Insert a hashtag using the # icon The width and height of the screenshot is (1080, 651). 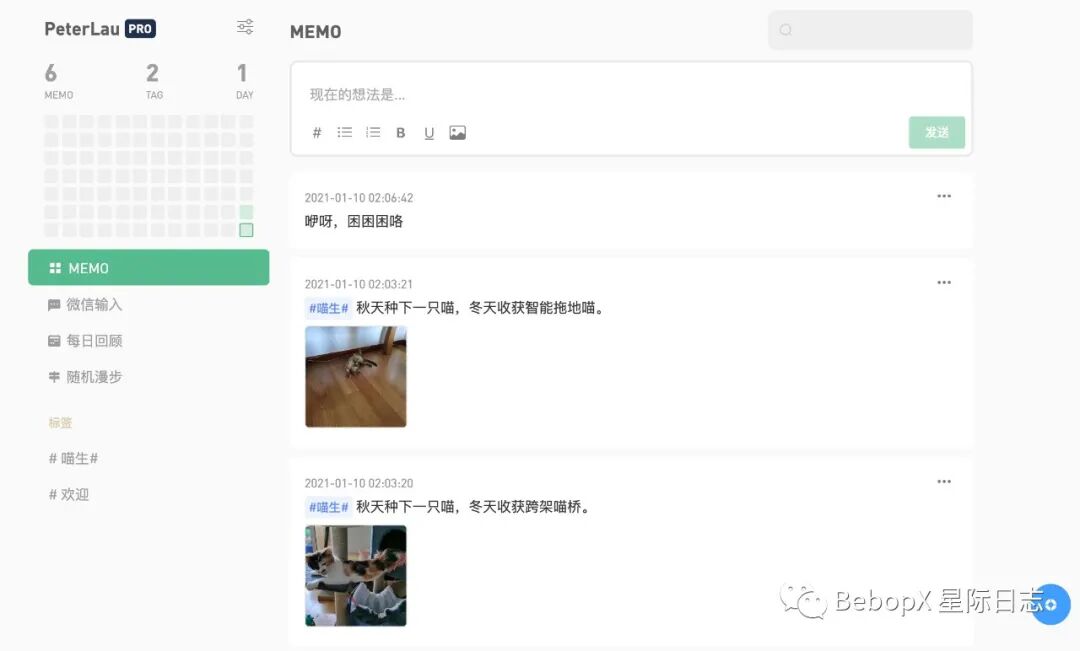point(317,132)
